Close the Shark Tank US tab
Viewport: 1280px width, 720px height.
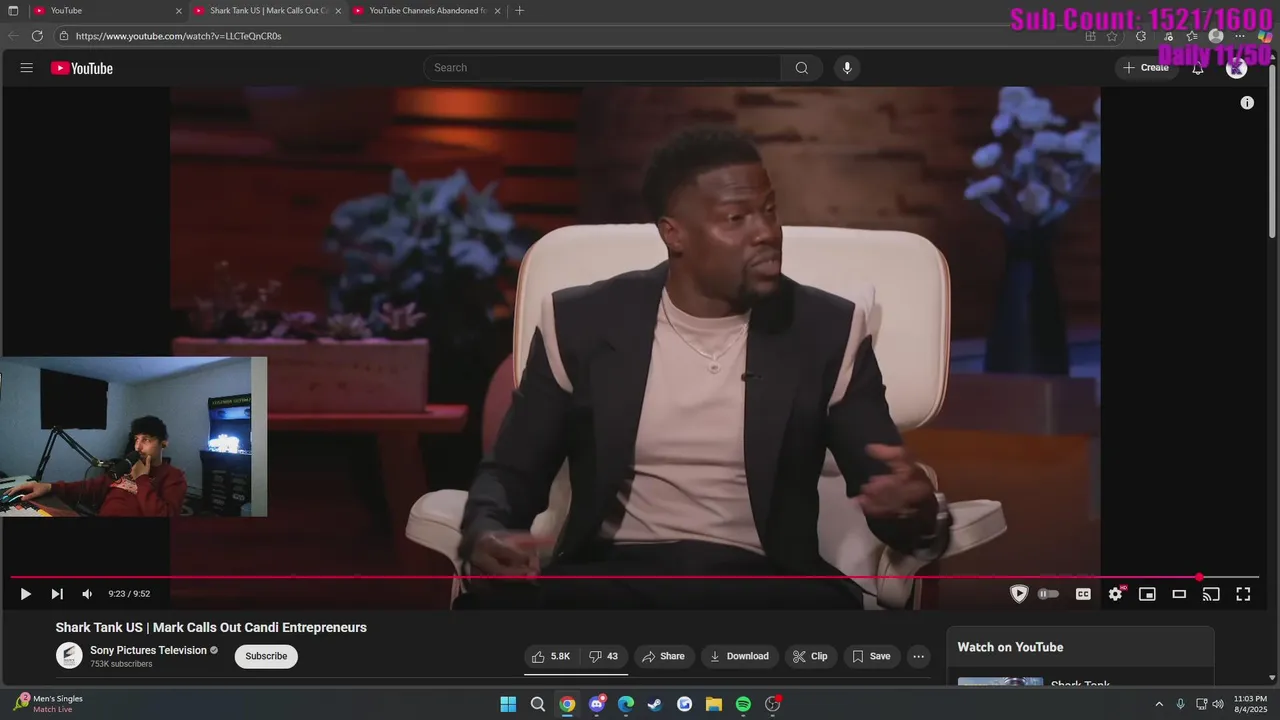(338, 11)
